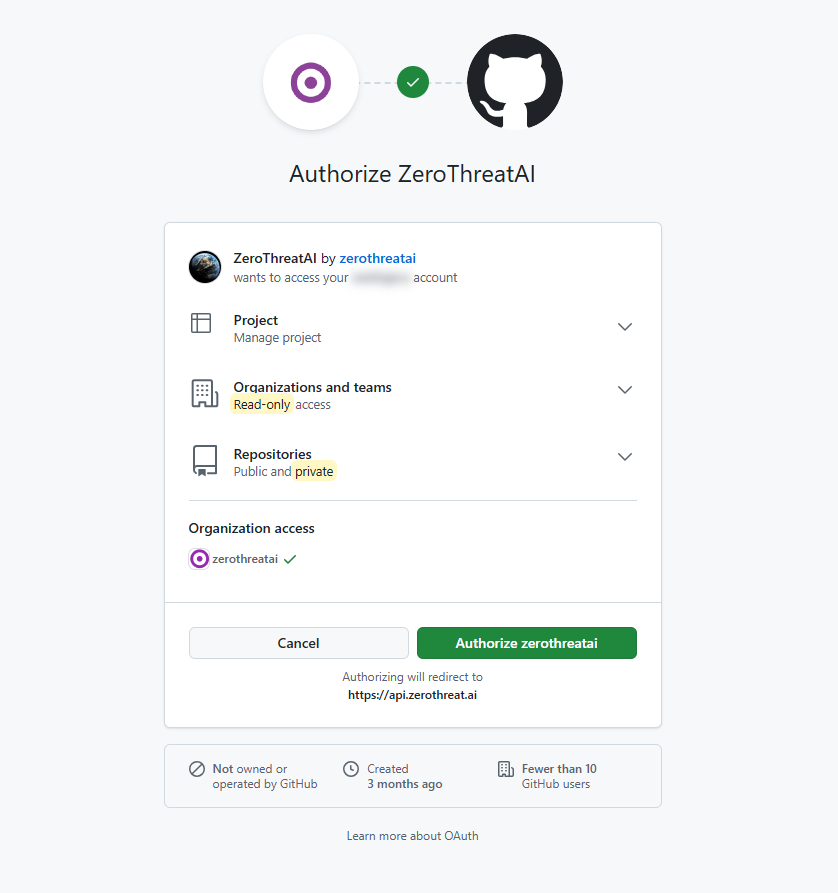Image resolution: width=838 pixels, height=893 pixels.
Task: Click the ZeroThreatAI globe avatar
Action: tap(205, 267)
